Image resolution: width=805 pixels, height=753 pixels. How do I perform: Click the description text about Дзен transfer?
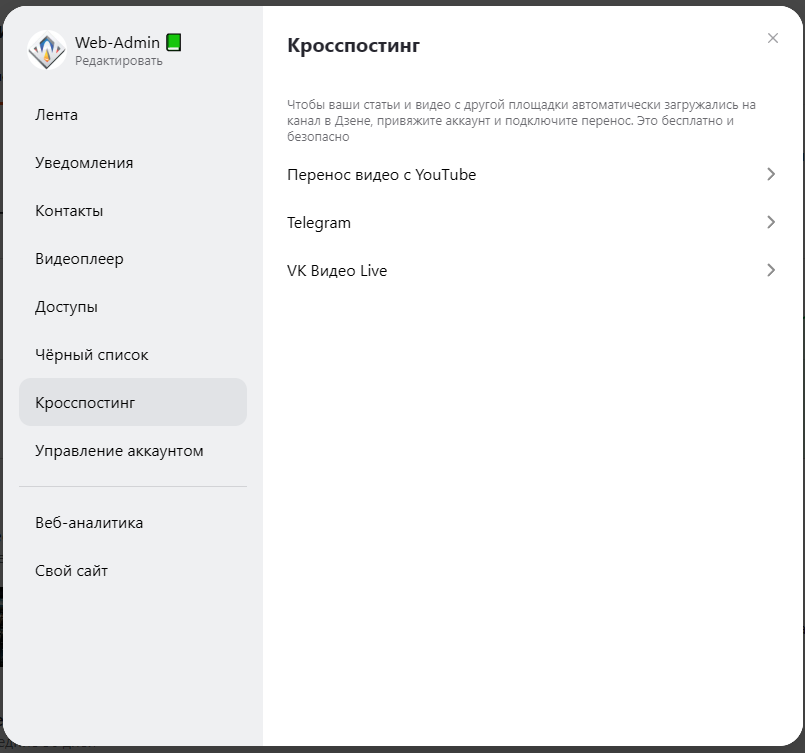tap(521, 121)
